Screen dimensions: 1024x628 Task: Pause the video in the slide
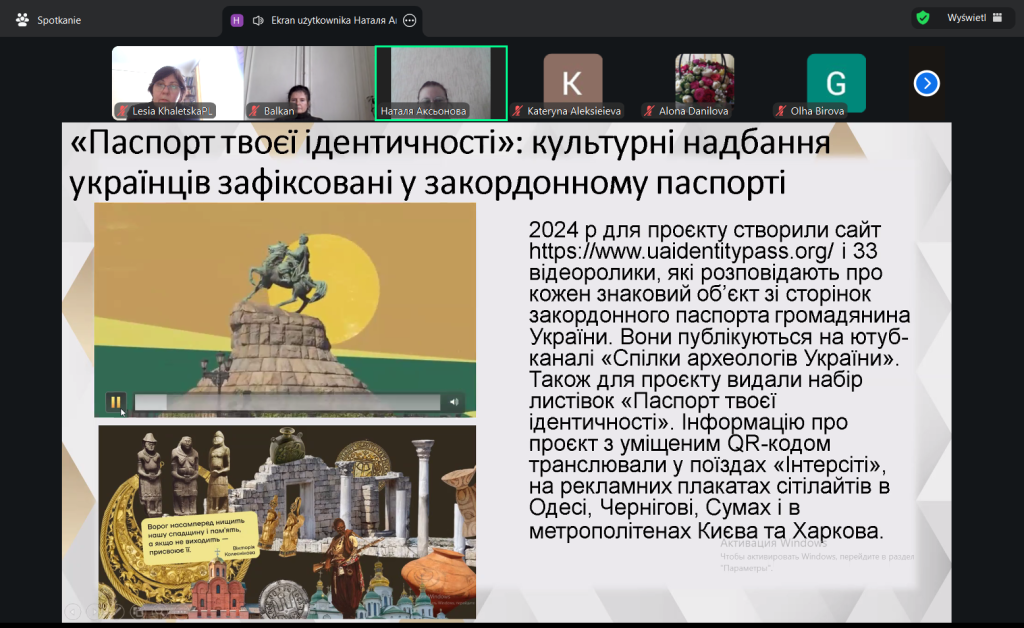pos(116,402)
